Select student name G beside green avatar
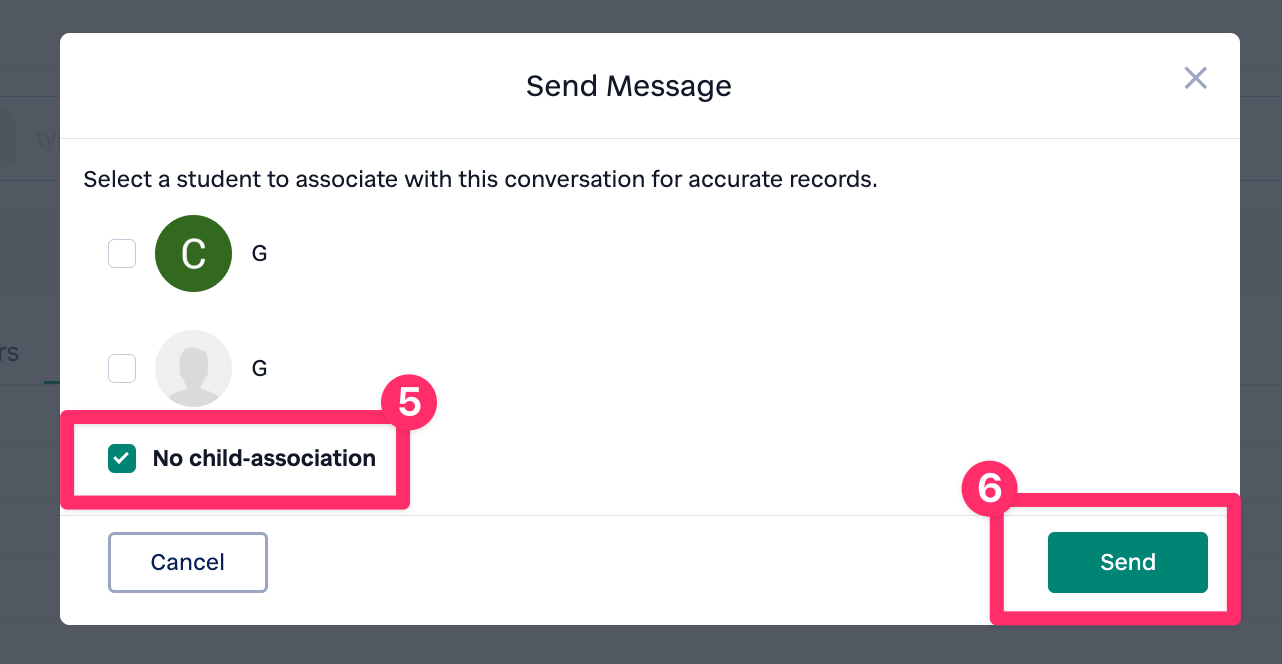The width and height of the screenshot is (1282, 664). (x=259, y=254)
